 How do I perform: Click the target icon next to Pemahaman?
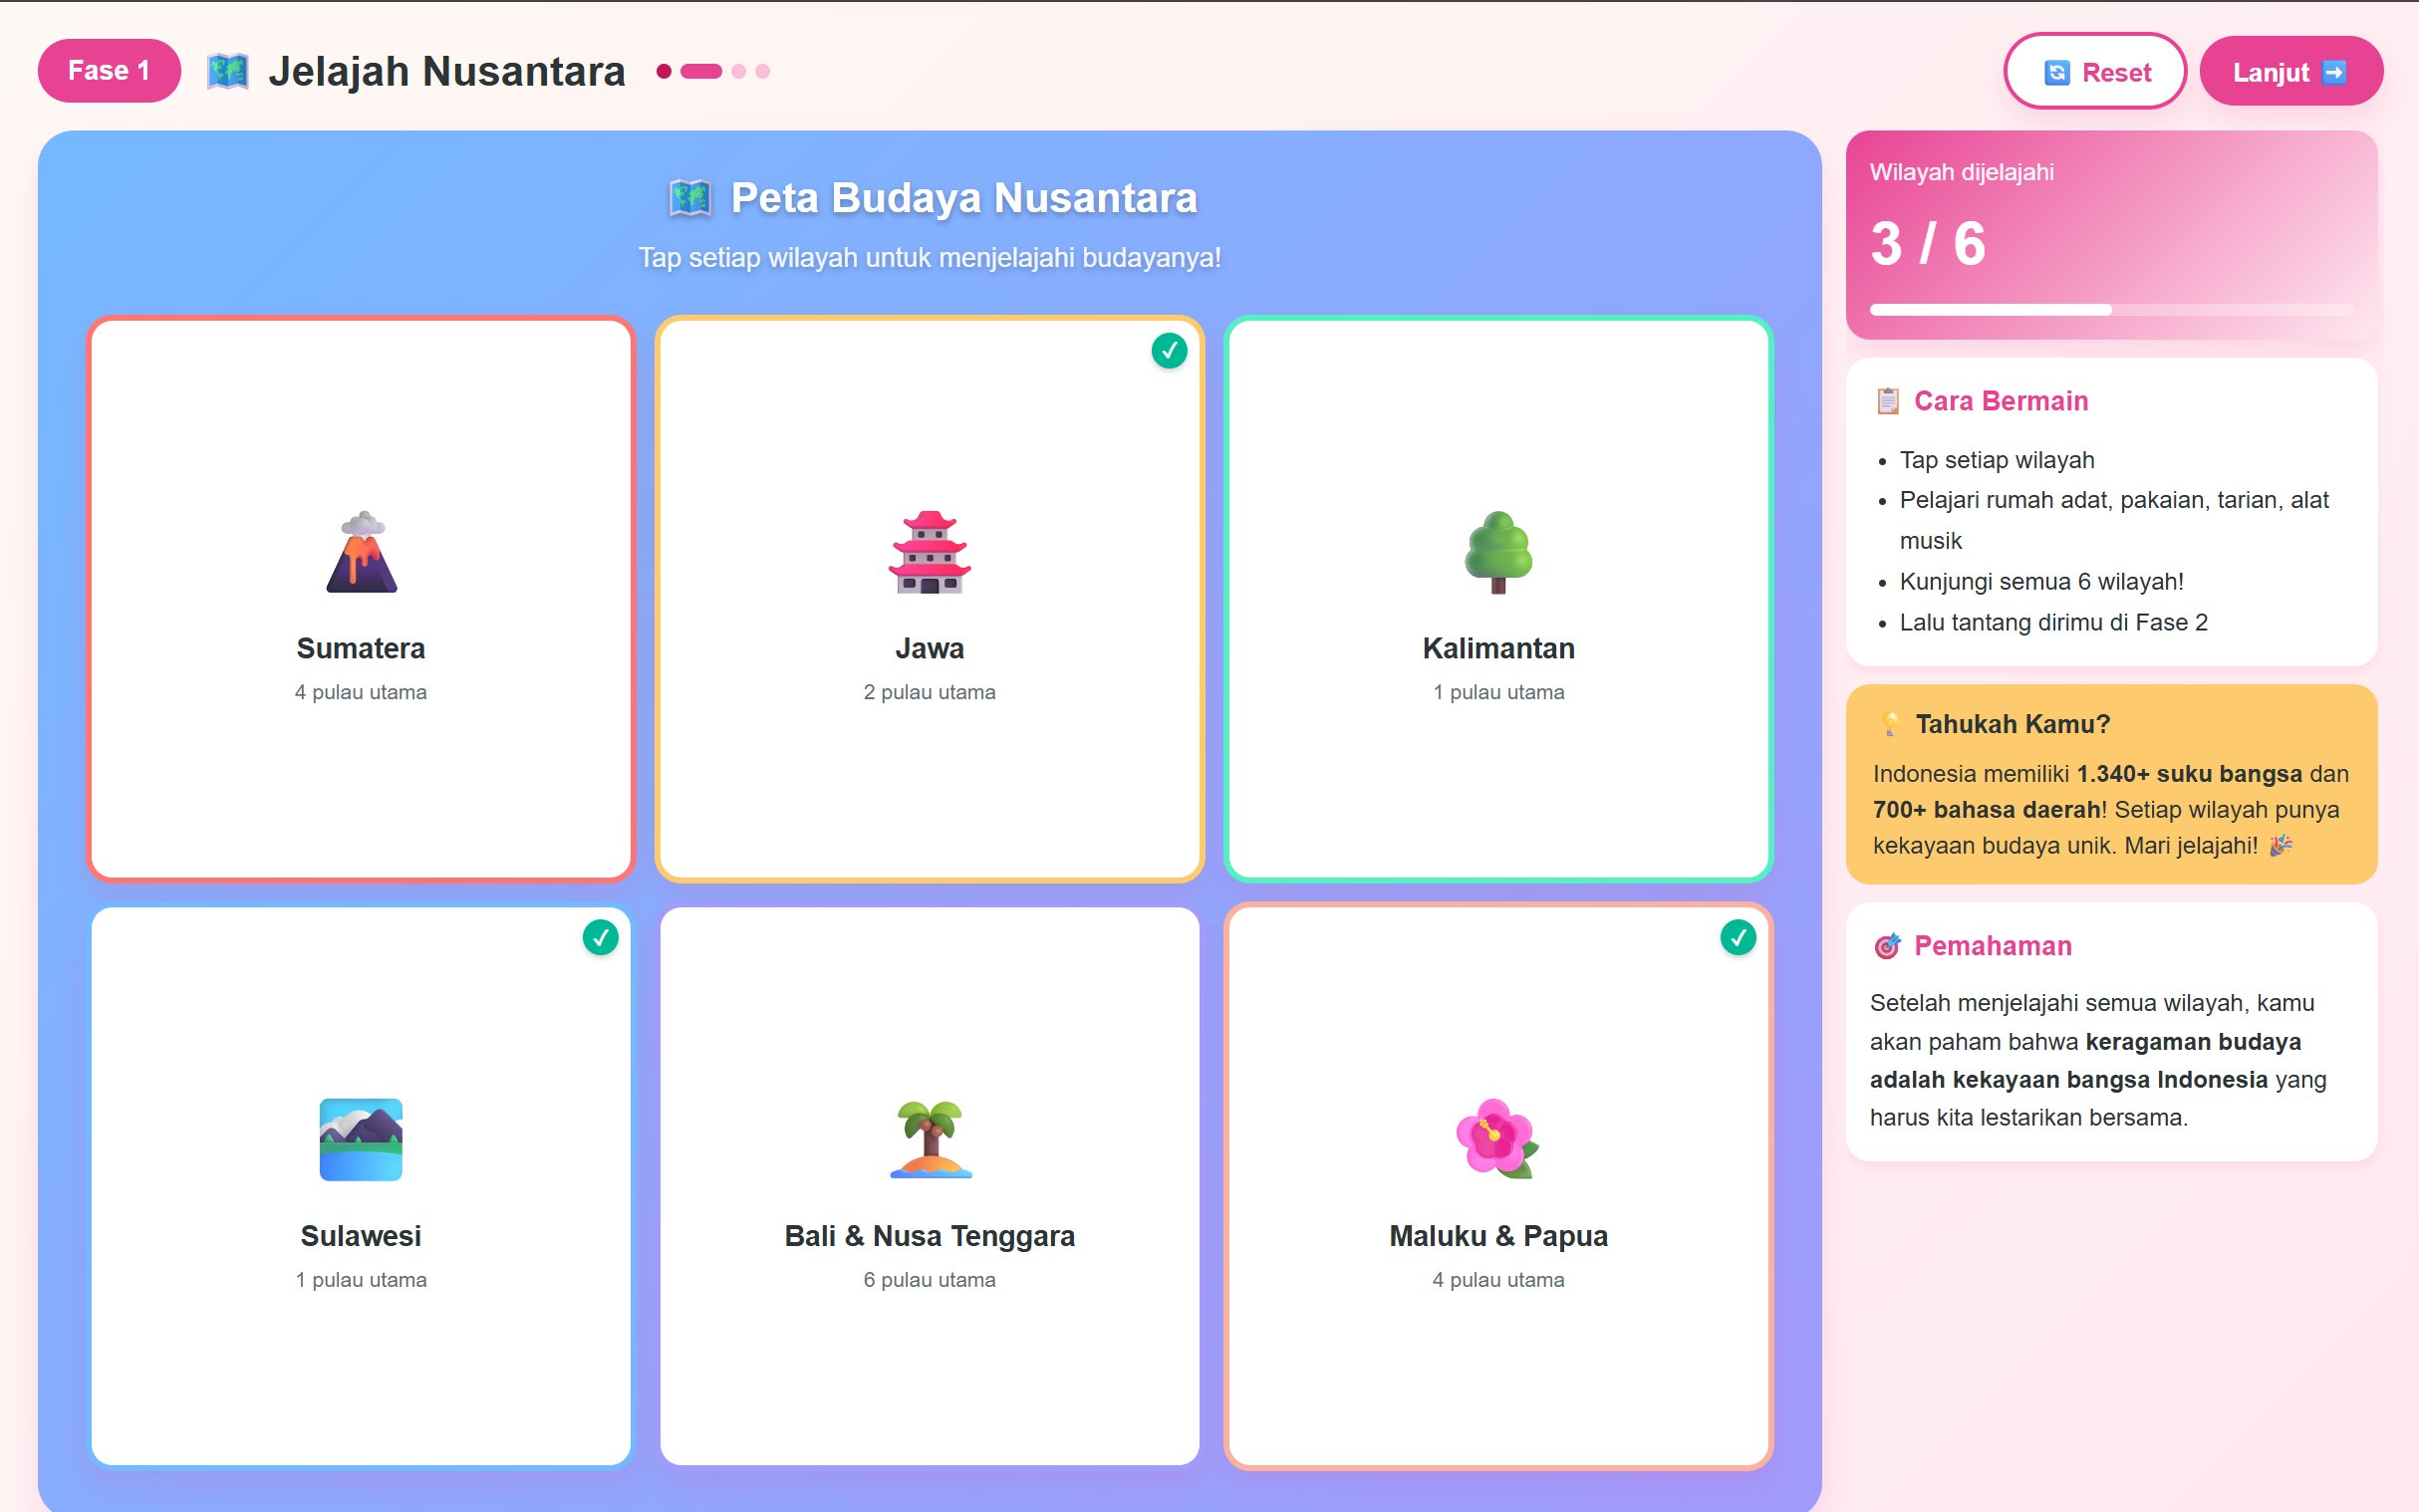1887,946
